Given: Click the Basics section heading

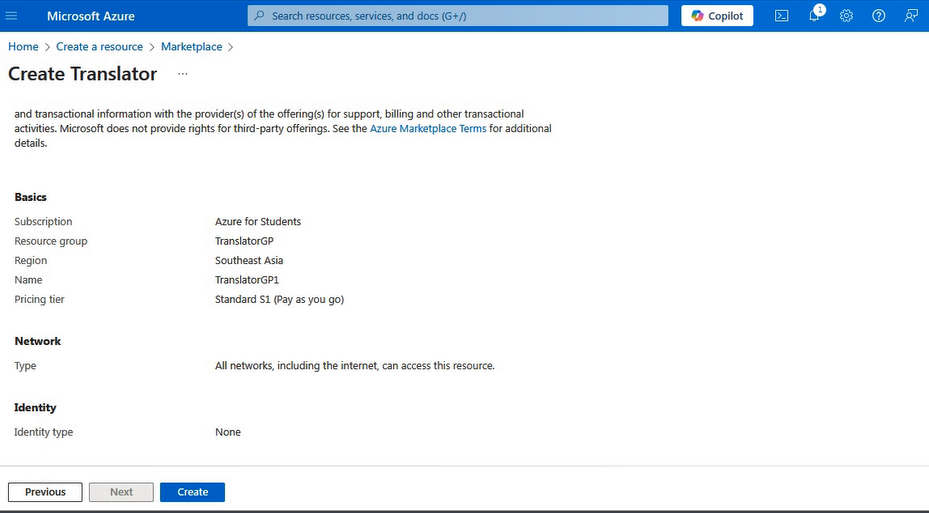Looking at the screenshot, I should point(30,197).
